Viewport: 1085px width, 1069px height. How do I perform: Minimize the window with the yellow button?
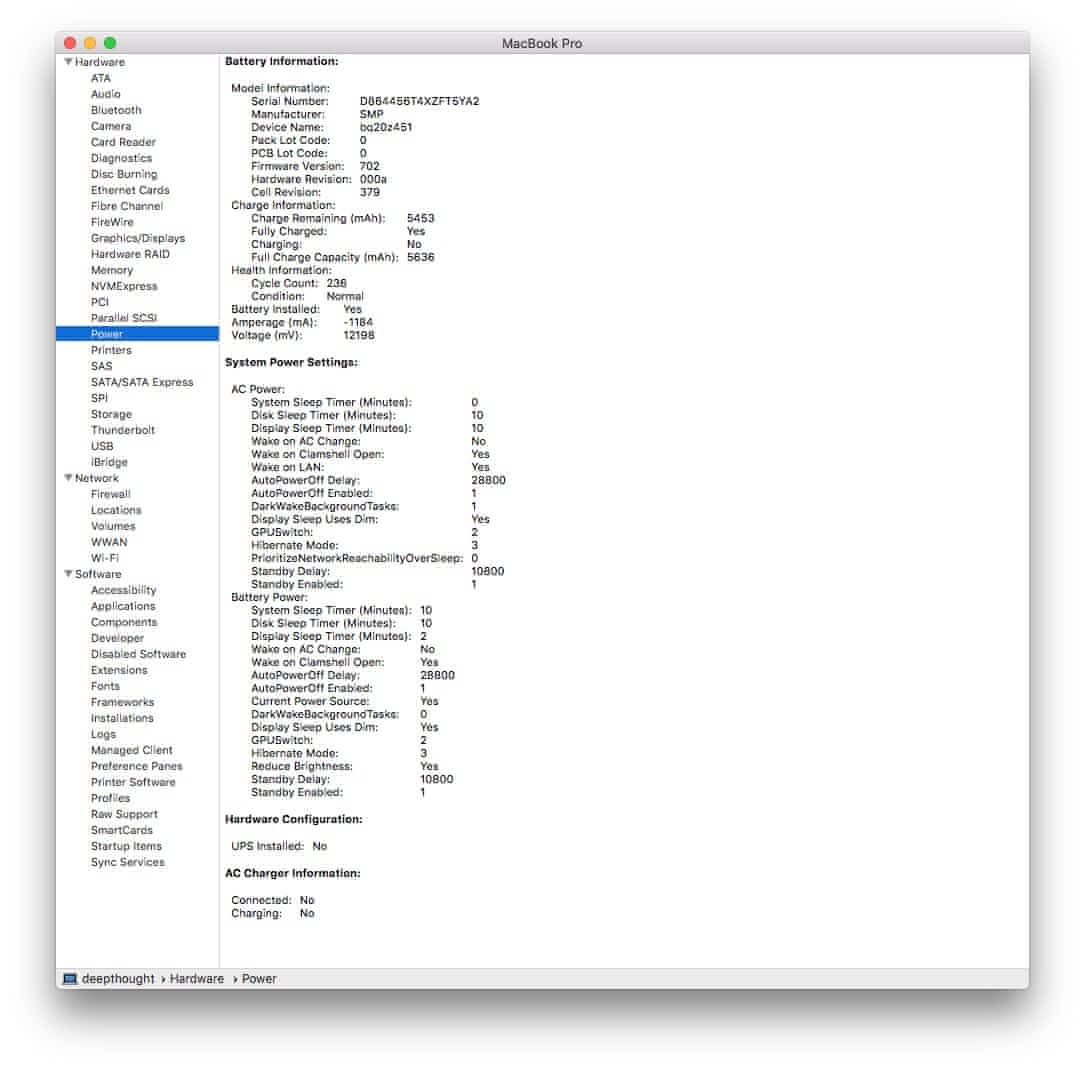(90, 43)
